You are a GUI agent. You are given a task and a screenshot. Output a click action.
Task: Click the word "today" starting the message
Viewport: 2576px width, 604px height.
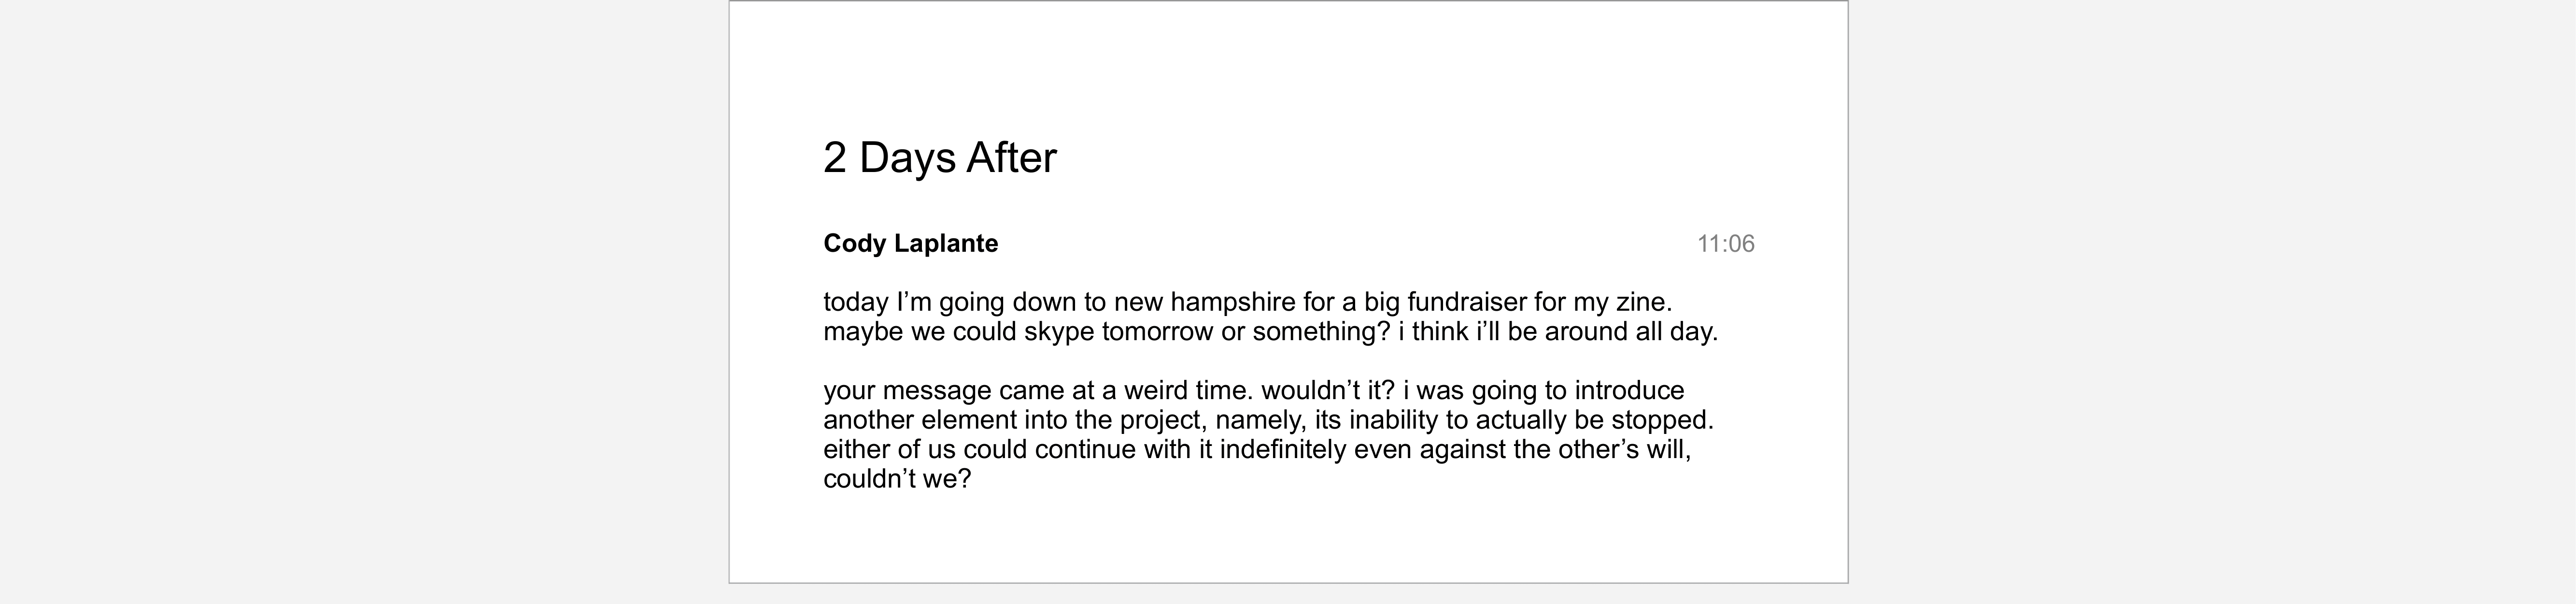click(x=856, y=302)
